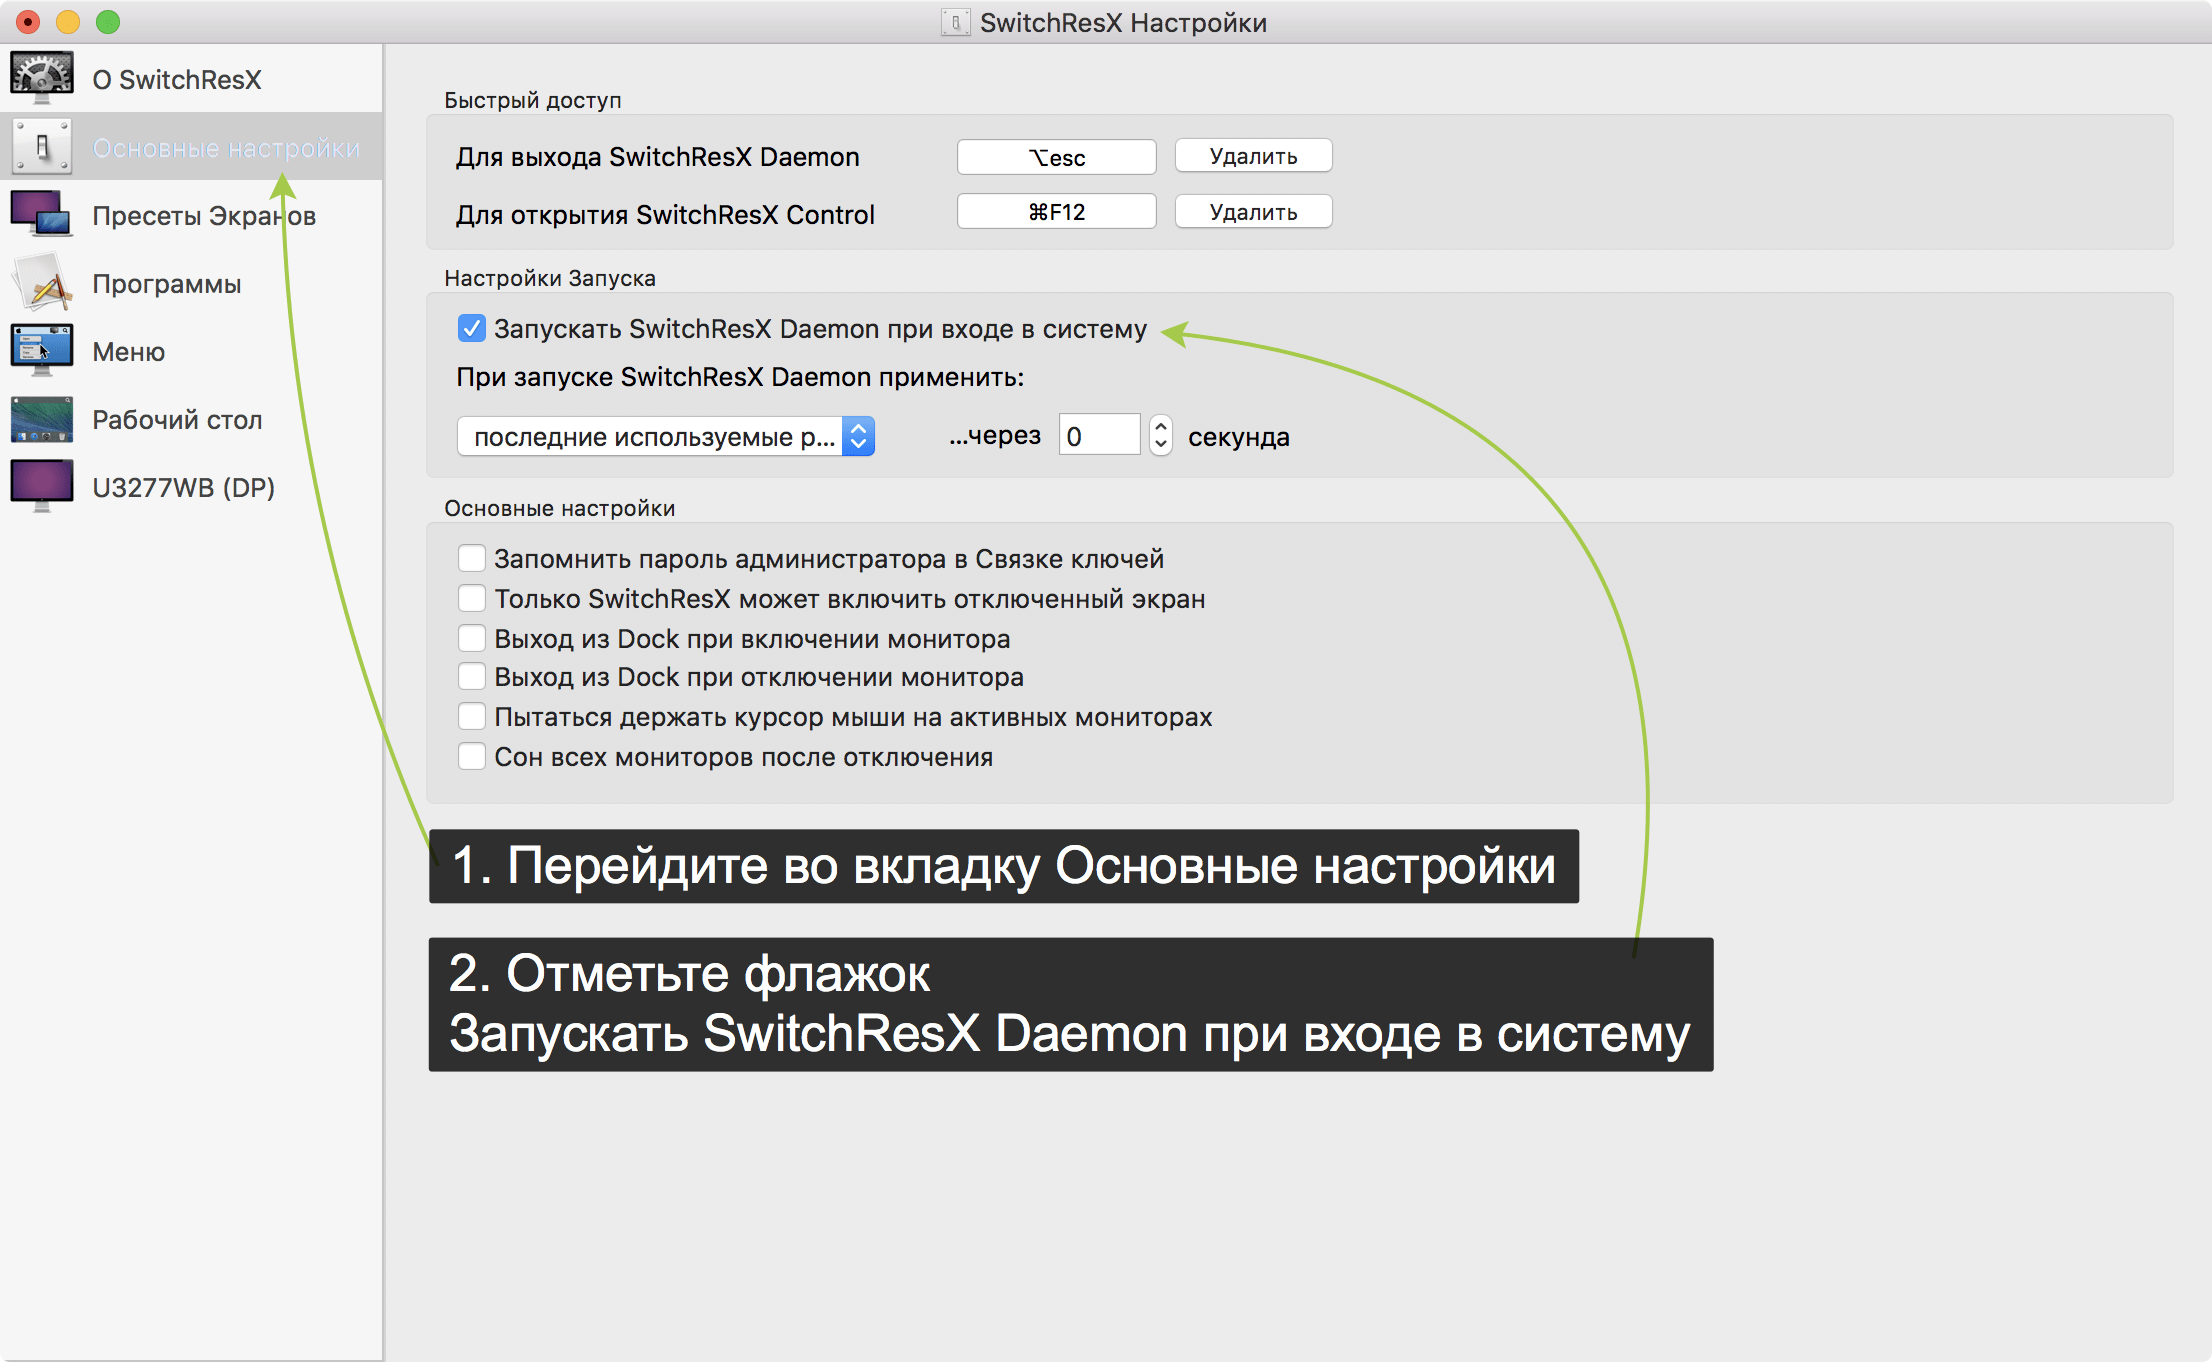2212x1362 pixels.
Task: Click the ⌥esc shortcut field for Daemon exit
Action: point(1056,156)
